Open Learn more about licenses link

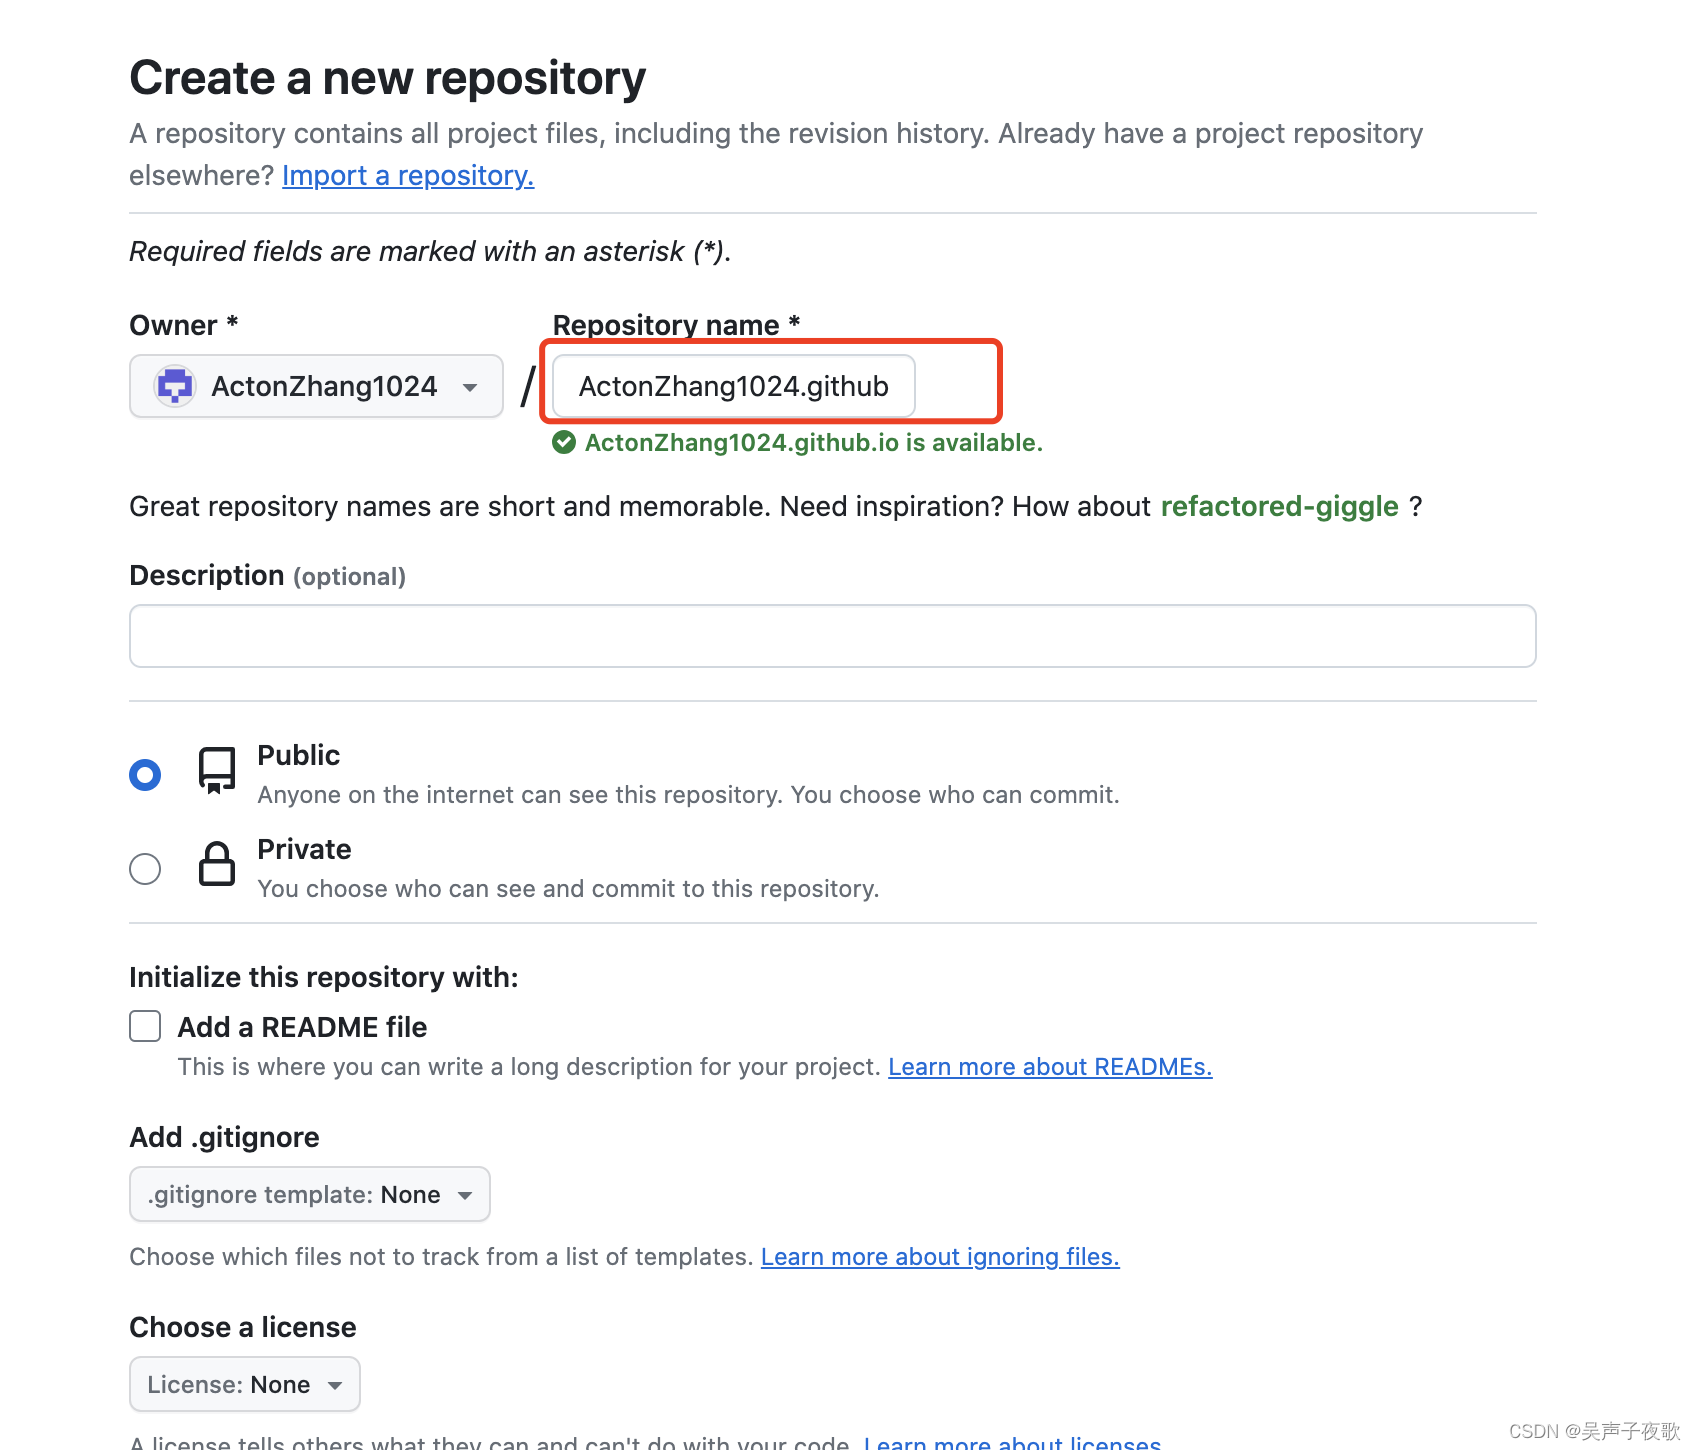[1012, 1441]
